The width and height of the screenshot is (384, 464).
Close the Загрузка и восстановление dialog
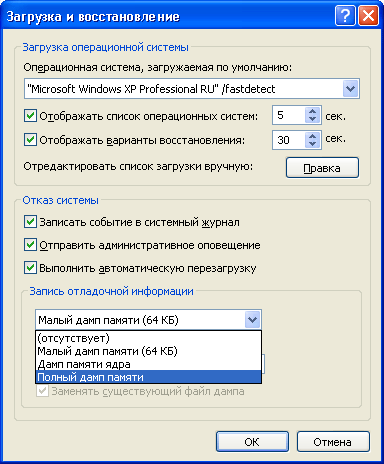[368, 15]
